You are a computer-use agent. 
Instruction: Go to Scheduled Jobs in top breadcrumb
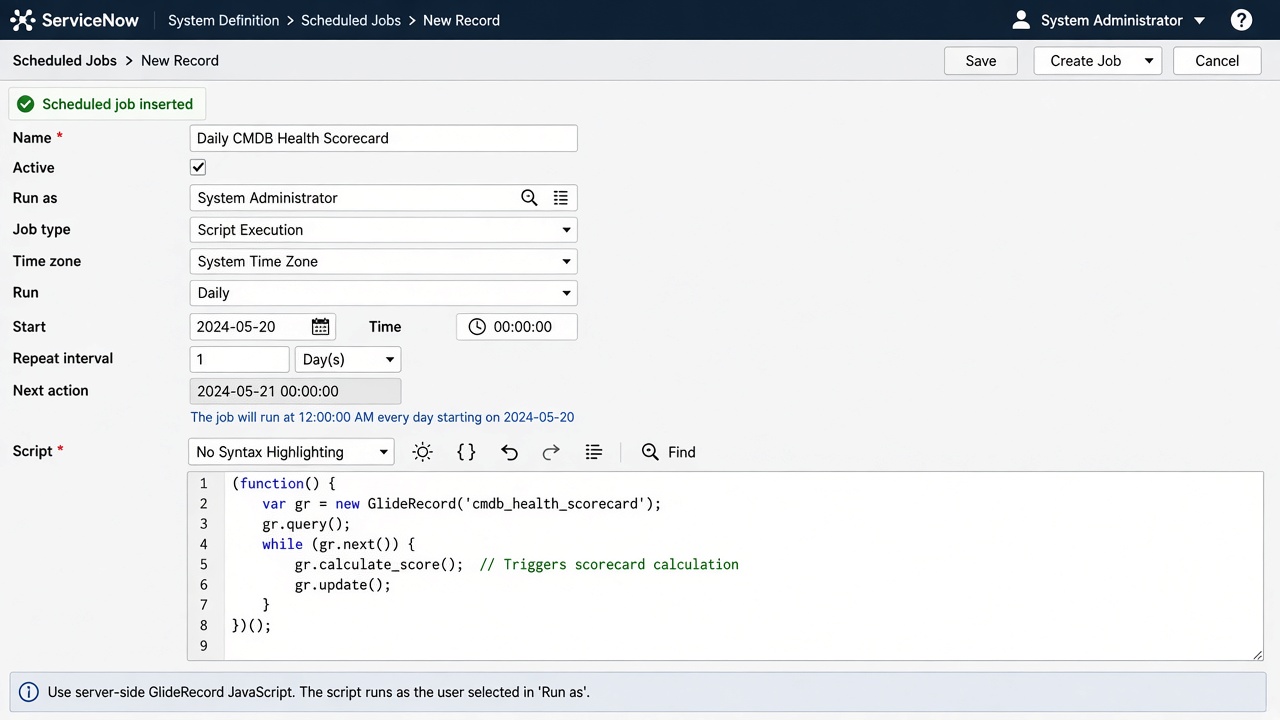pos(351,20)
